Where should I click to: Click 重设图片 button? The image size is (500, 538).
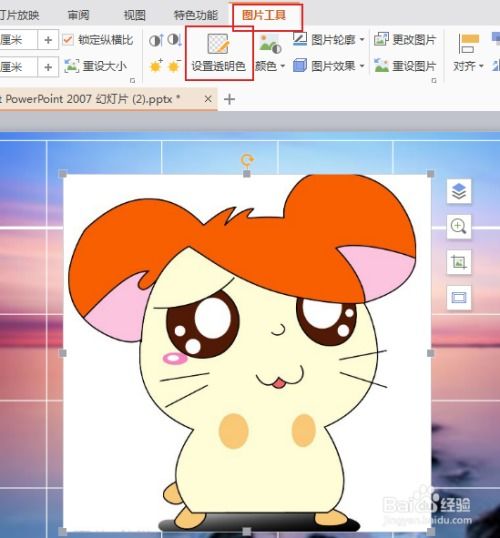[x=405, y=66]
